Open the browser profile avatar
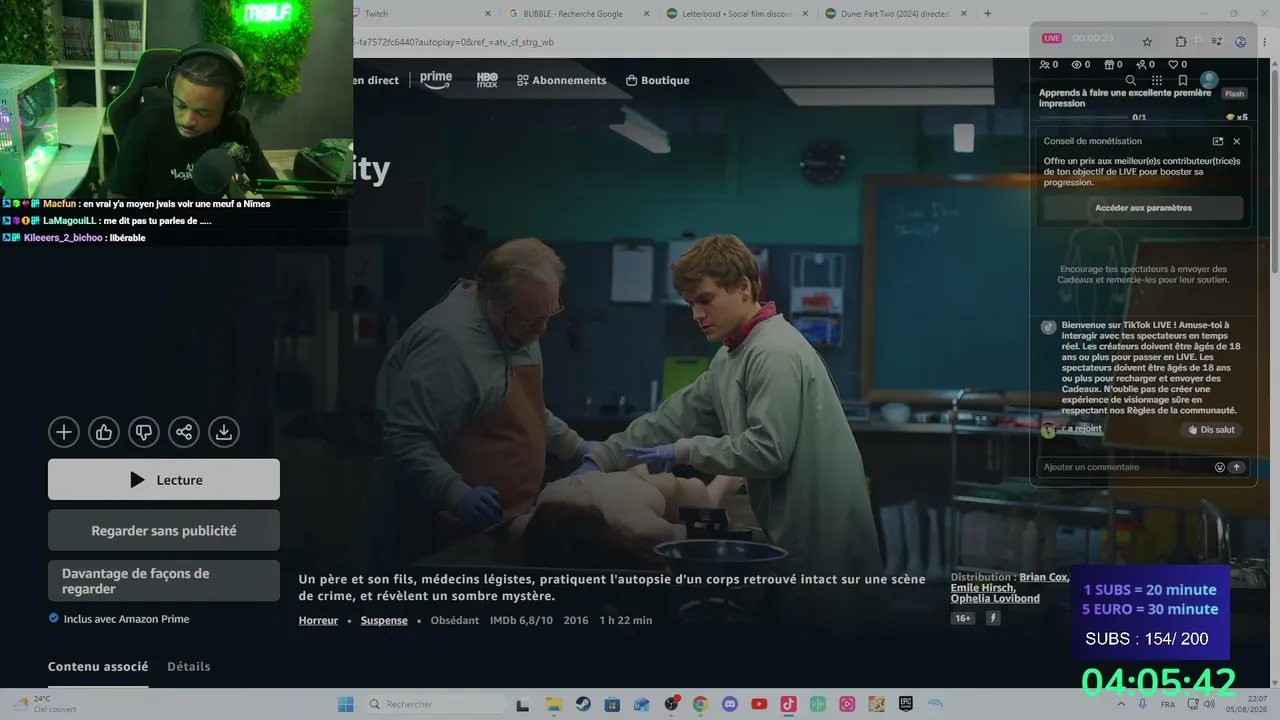 [1240, 42]
